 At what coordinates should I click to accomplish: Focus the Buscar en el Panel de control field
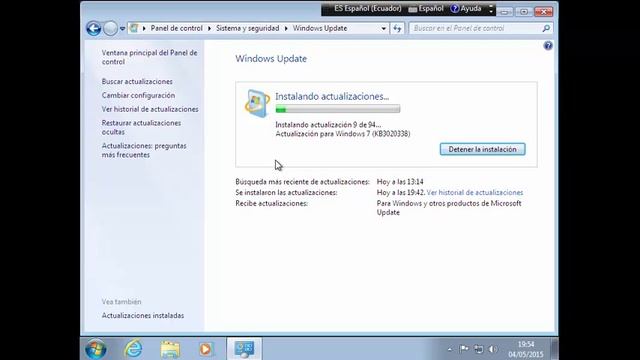click(x=475, y=28)
